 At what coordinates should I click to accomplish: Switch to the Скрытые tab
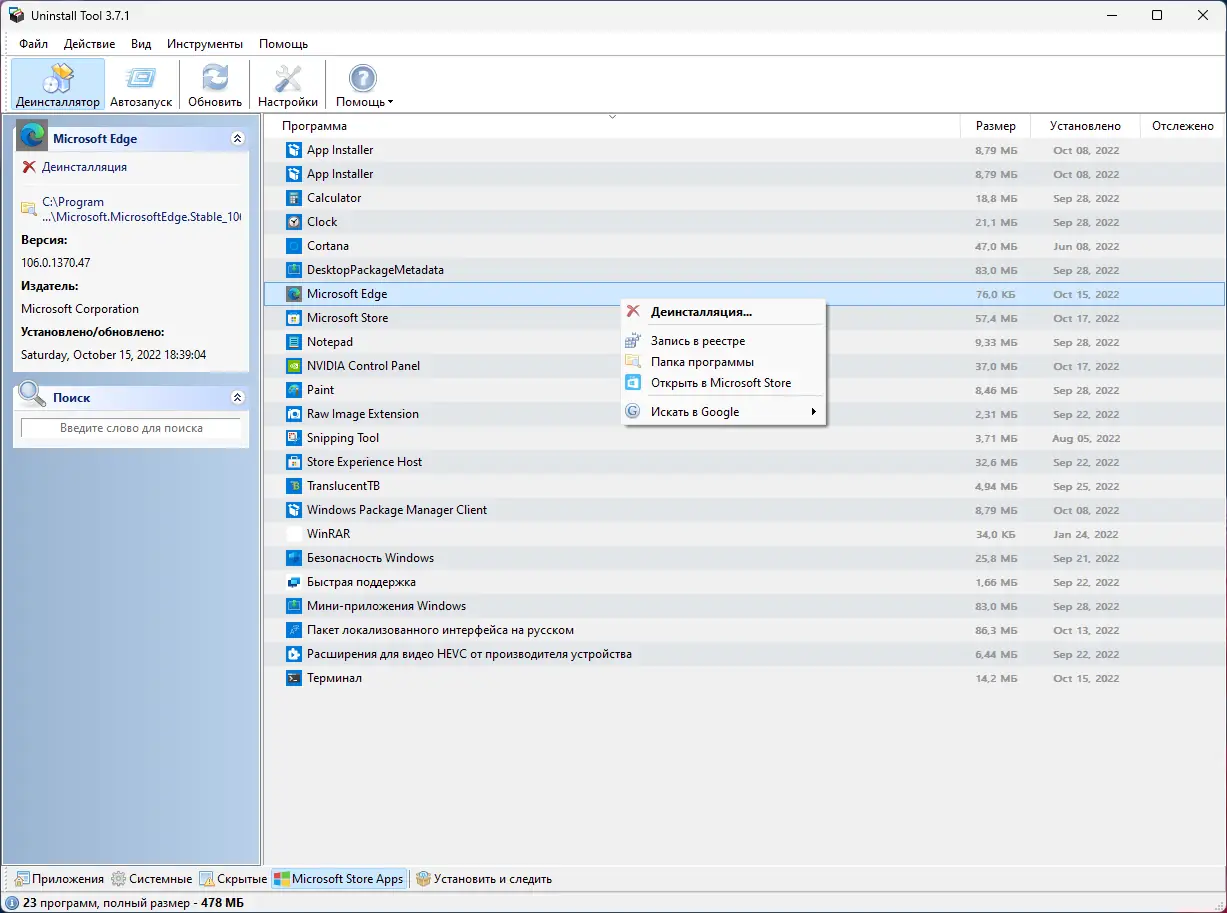pyautogui.click(x=233, y=879)
